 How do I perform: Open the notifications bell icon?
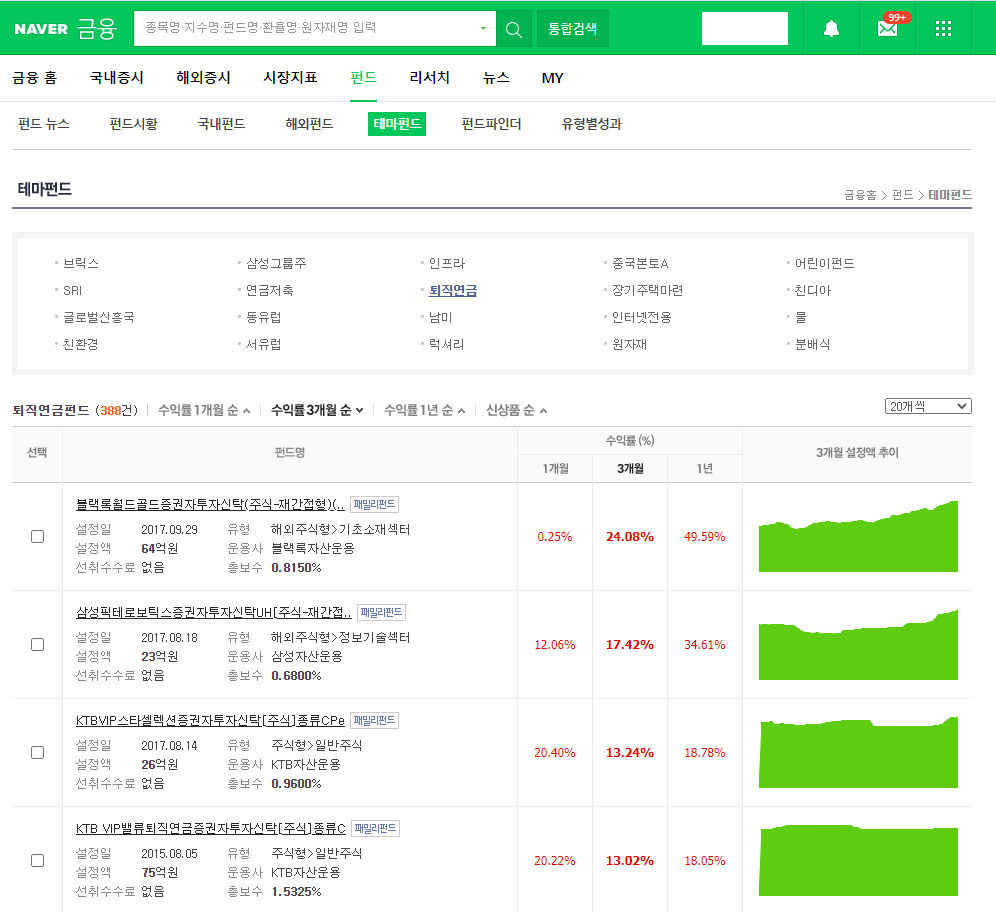[x=831, y=29]
